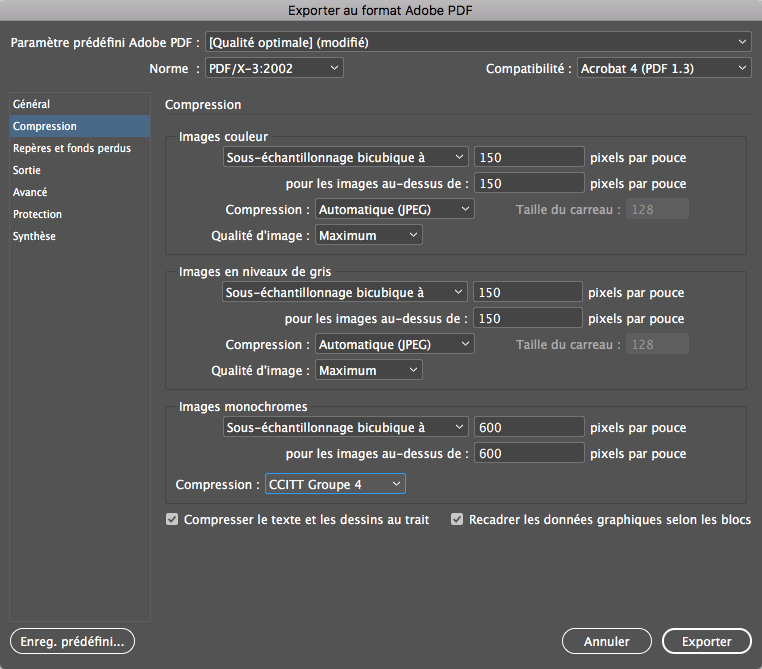Open Images couleur Compression dropdown
Viewport: 762px width, 669px height.
coord(394,209)
